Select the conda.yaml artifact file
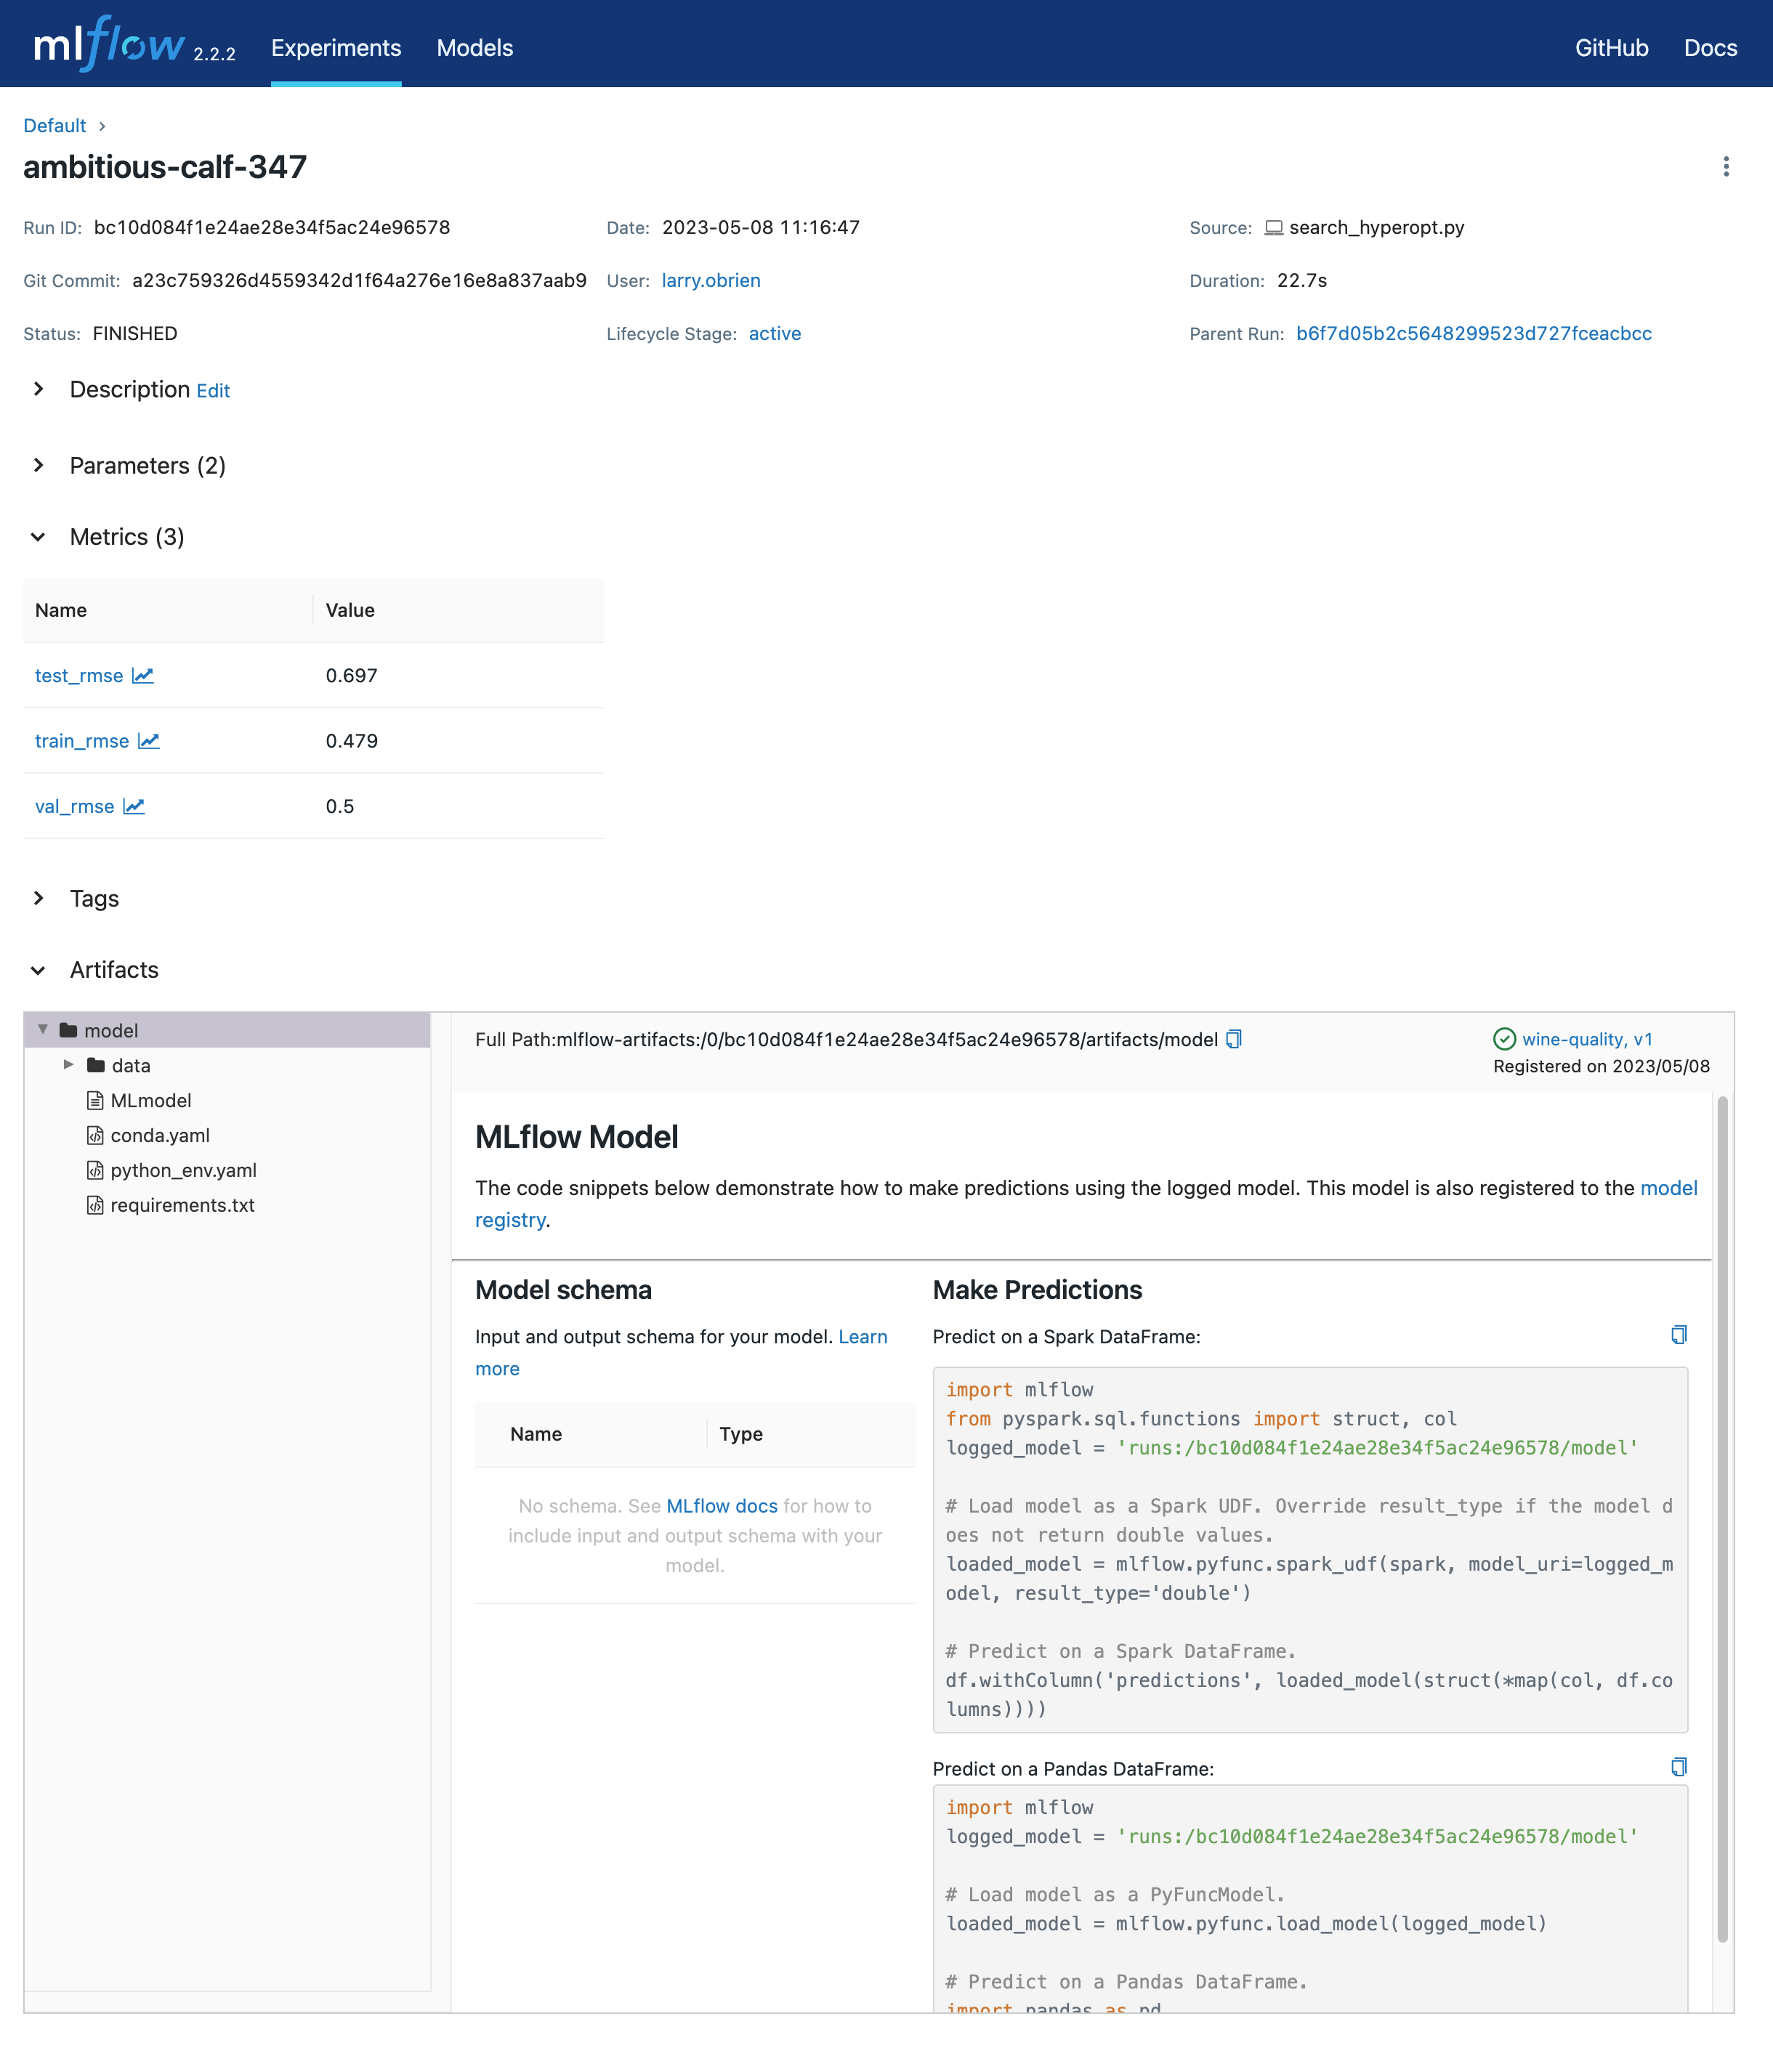 tap(160, 1135)
